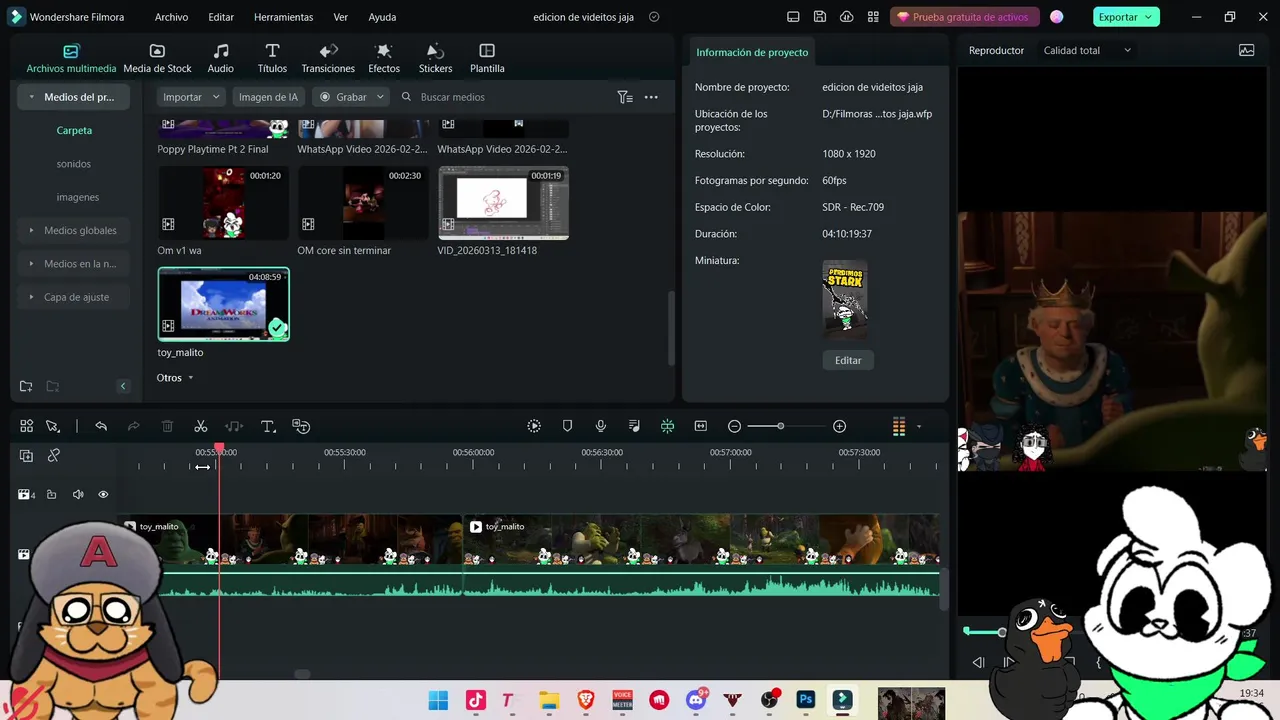Open the Archivo menu
Image resolution: width=1280 pixels, height=720 pixels.
coord(171,17)
